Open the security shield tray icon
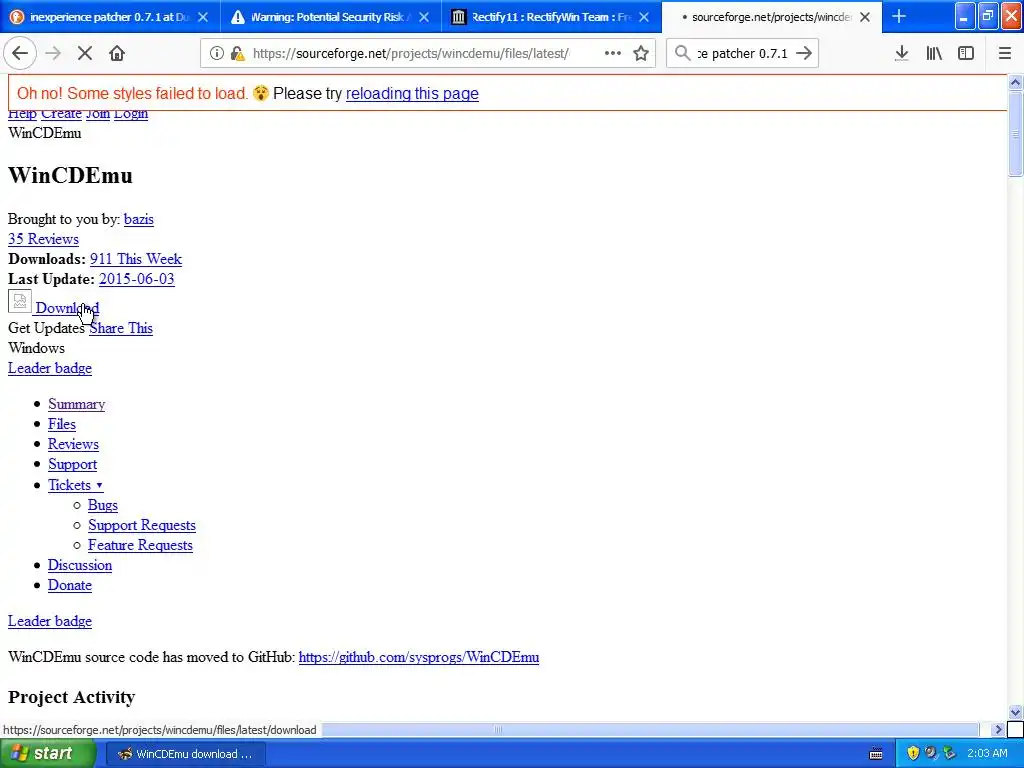Image resolution: width=1024 pixels, height=768 pixels. 913,753
